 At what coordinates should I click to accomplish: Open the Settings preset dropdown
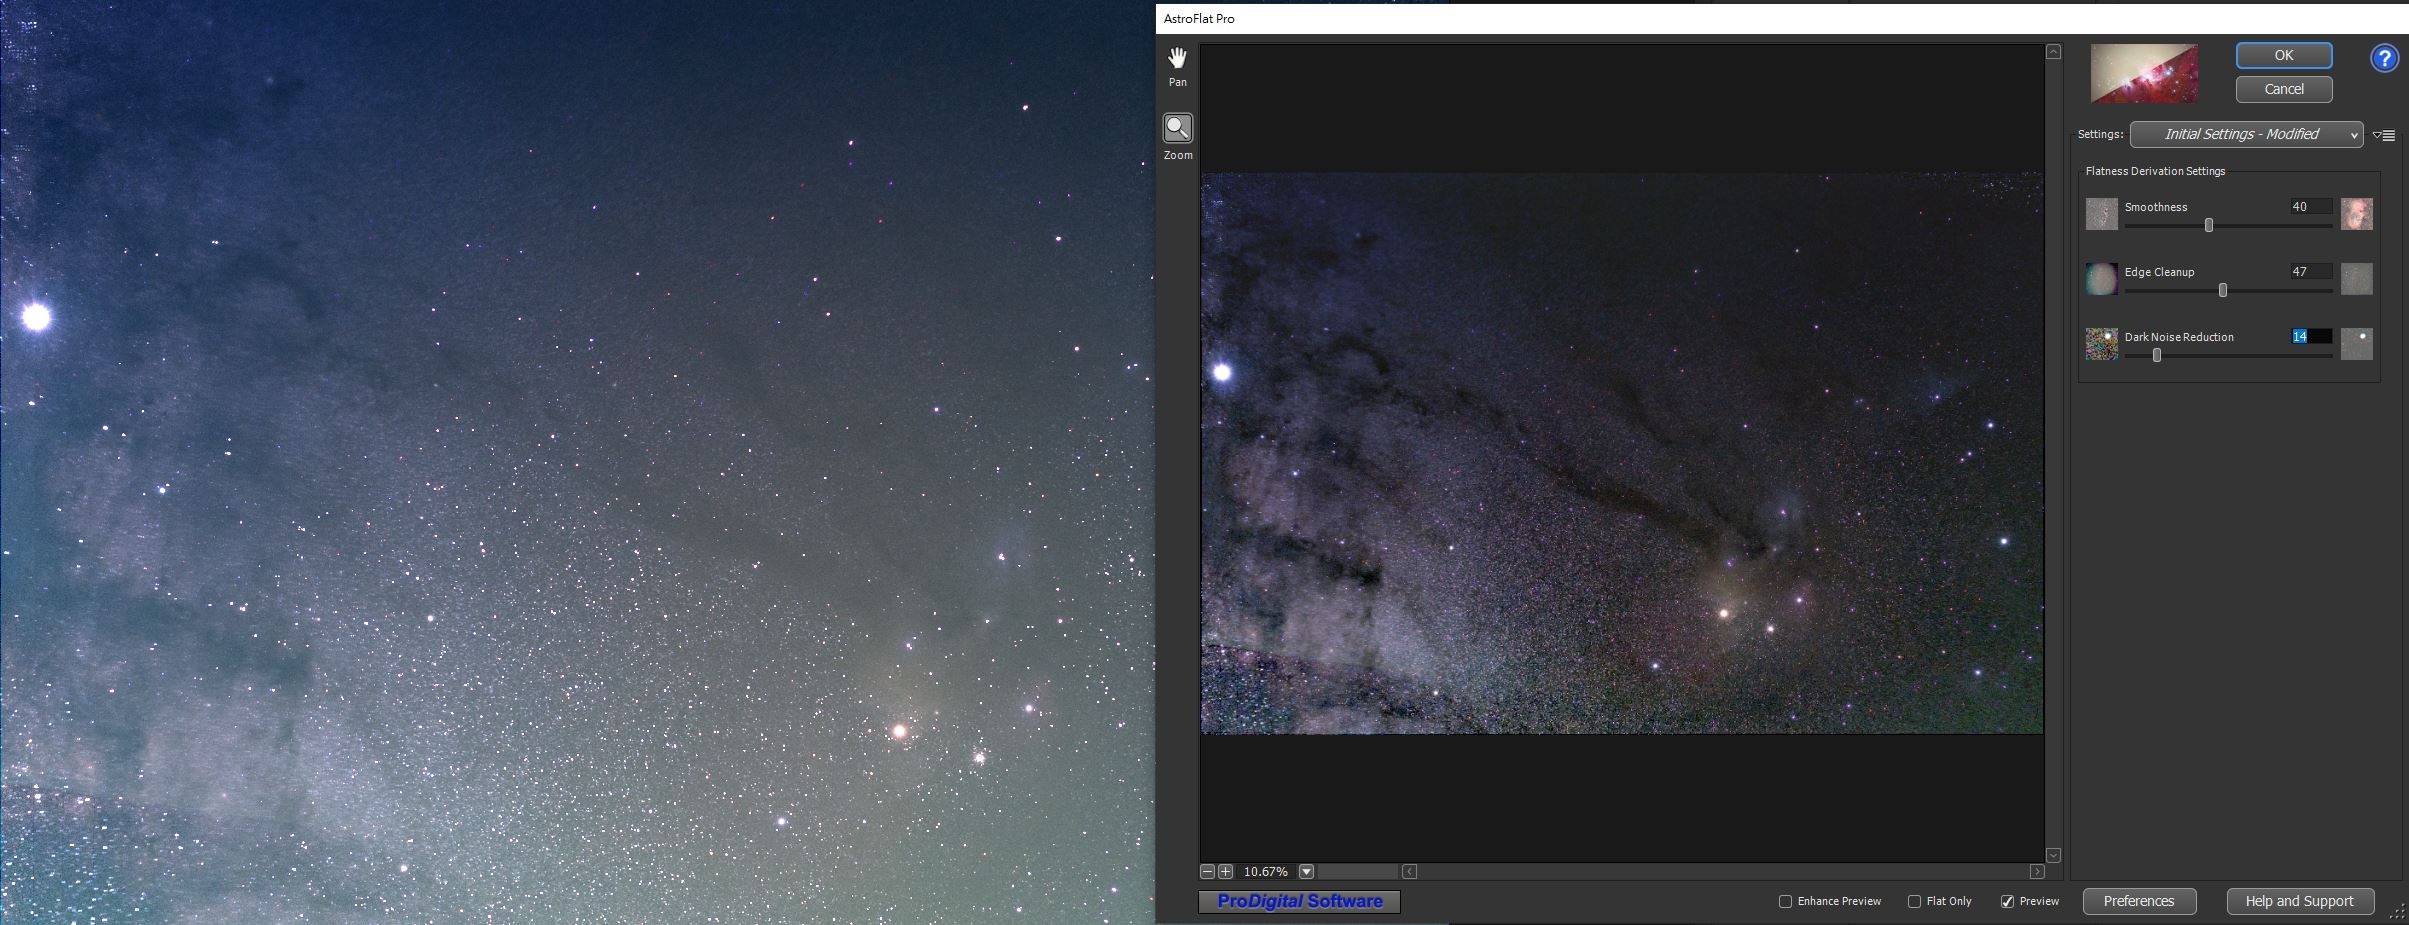coord(2246,135)
